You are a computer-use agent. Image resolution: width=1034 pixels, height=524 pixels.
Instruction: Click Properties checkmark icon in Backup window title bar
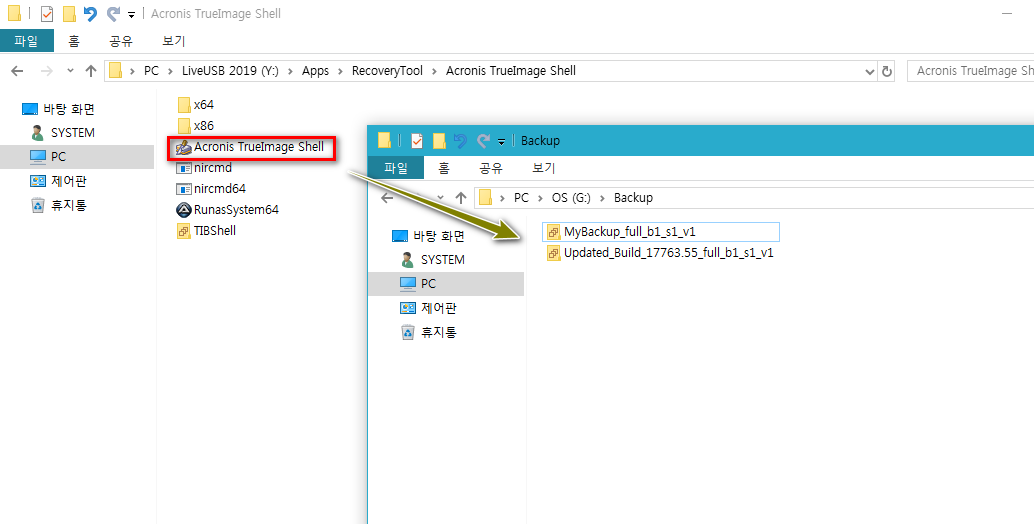[417, 140]
